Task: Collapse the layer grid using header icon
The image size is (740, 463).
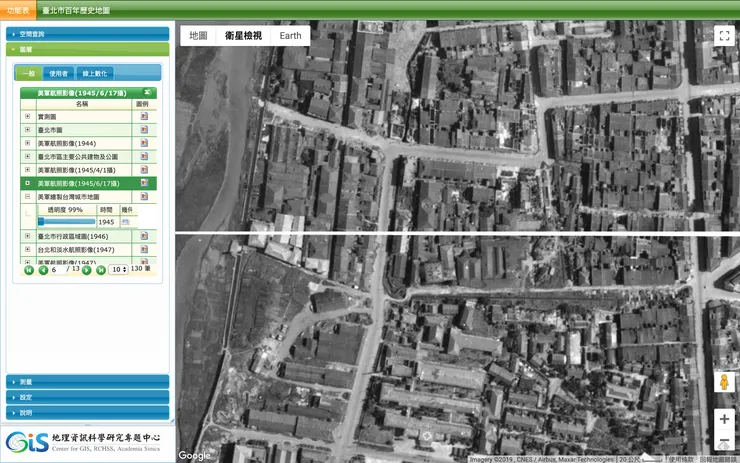Action: (148, 92)
